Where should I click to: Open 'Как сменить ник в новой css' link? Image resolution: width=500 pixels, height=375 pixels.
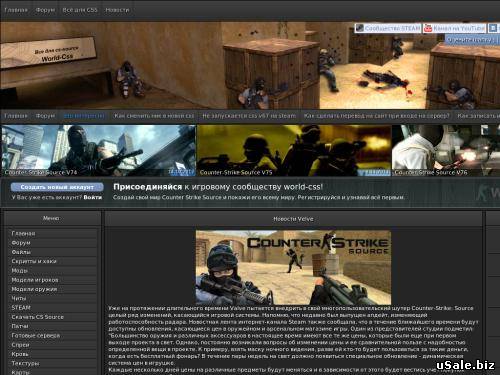coord(154,116)
